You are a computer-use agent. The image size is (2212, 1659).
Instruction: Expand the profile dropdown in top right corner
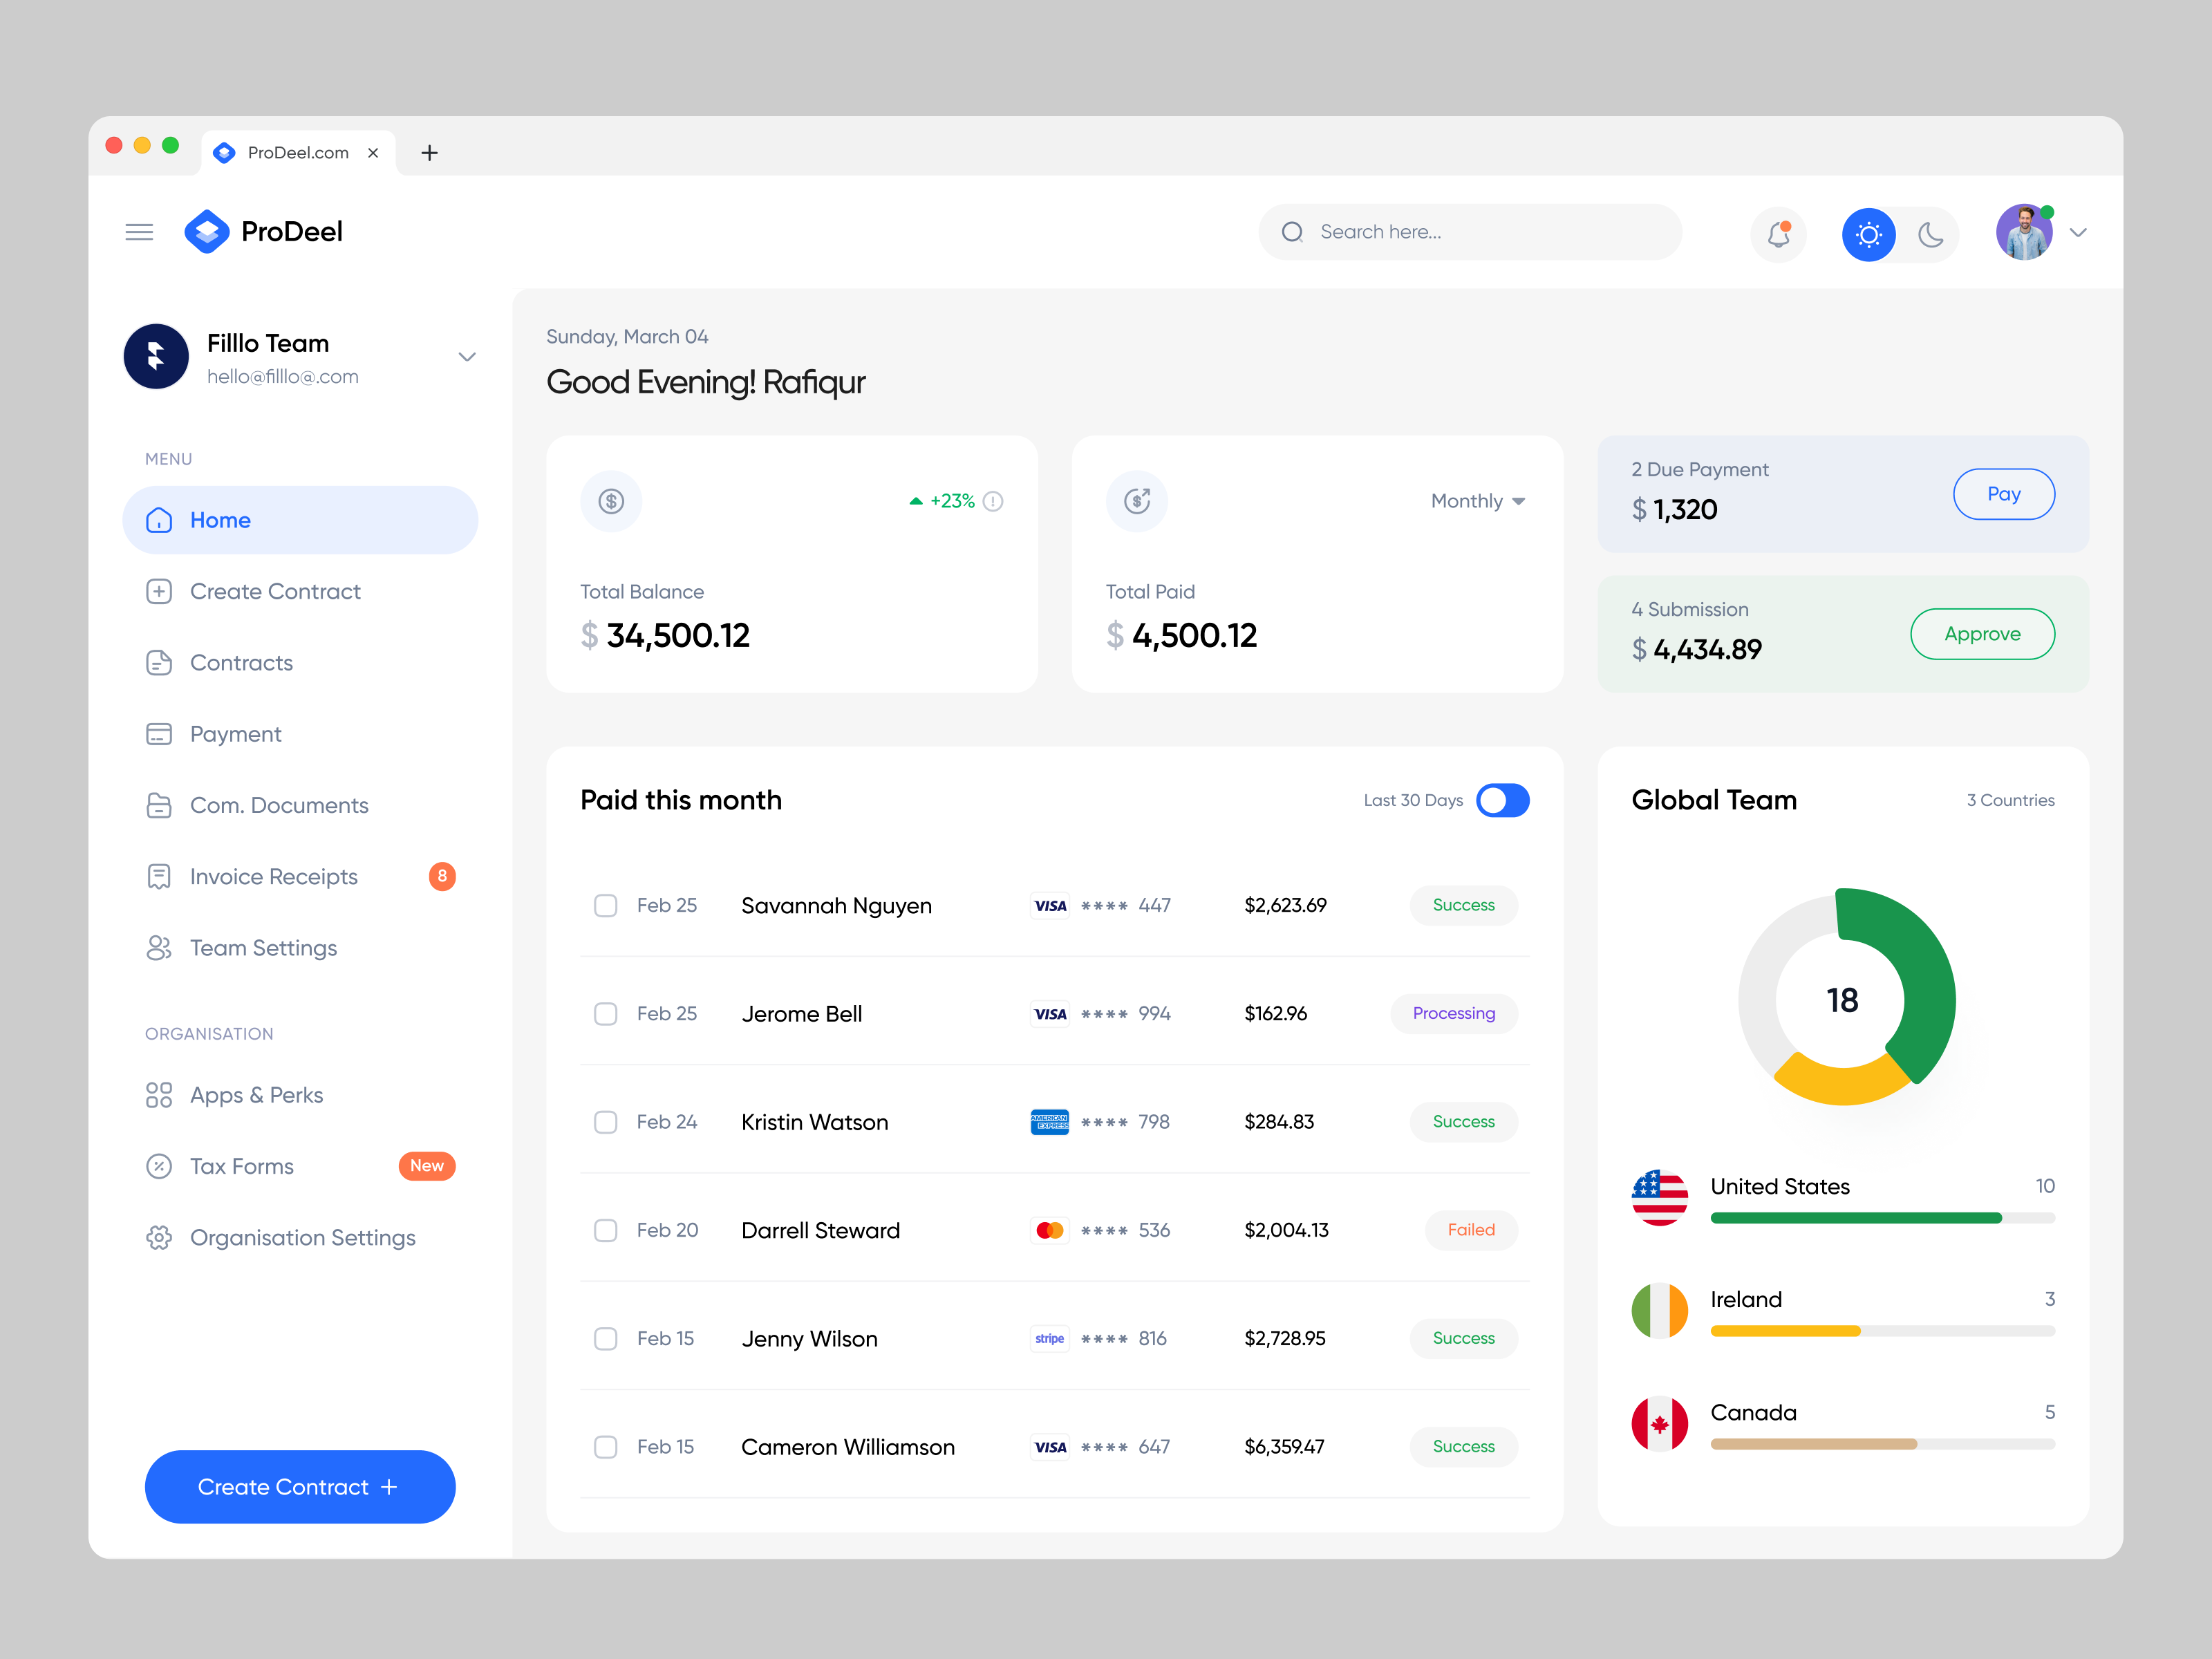(2079, 233)
